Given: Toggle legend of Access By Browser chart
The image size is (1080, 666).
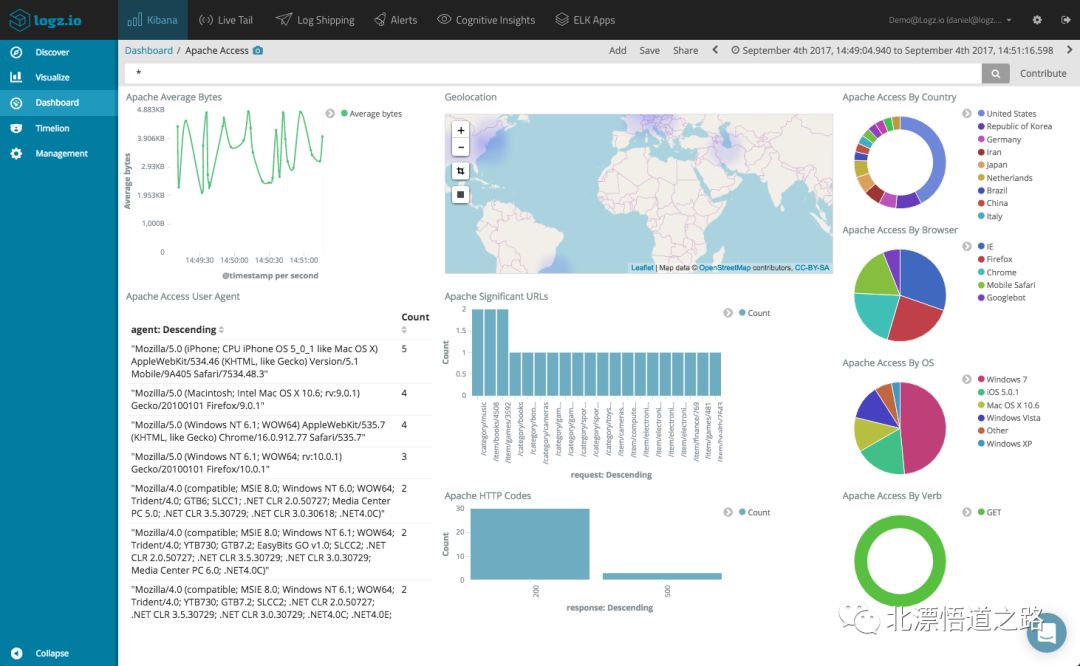Looking at the screenshot, I should coord(966,247).
